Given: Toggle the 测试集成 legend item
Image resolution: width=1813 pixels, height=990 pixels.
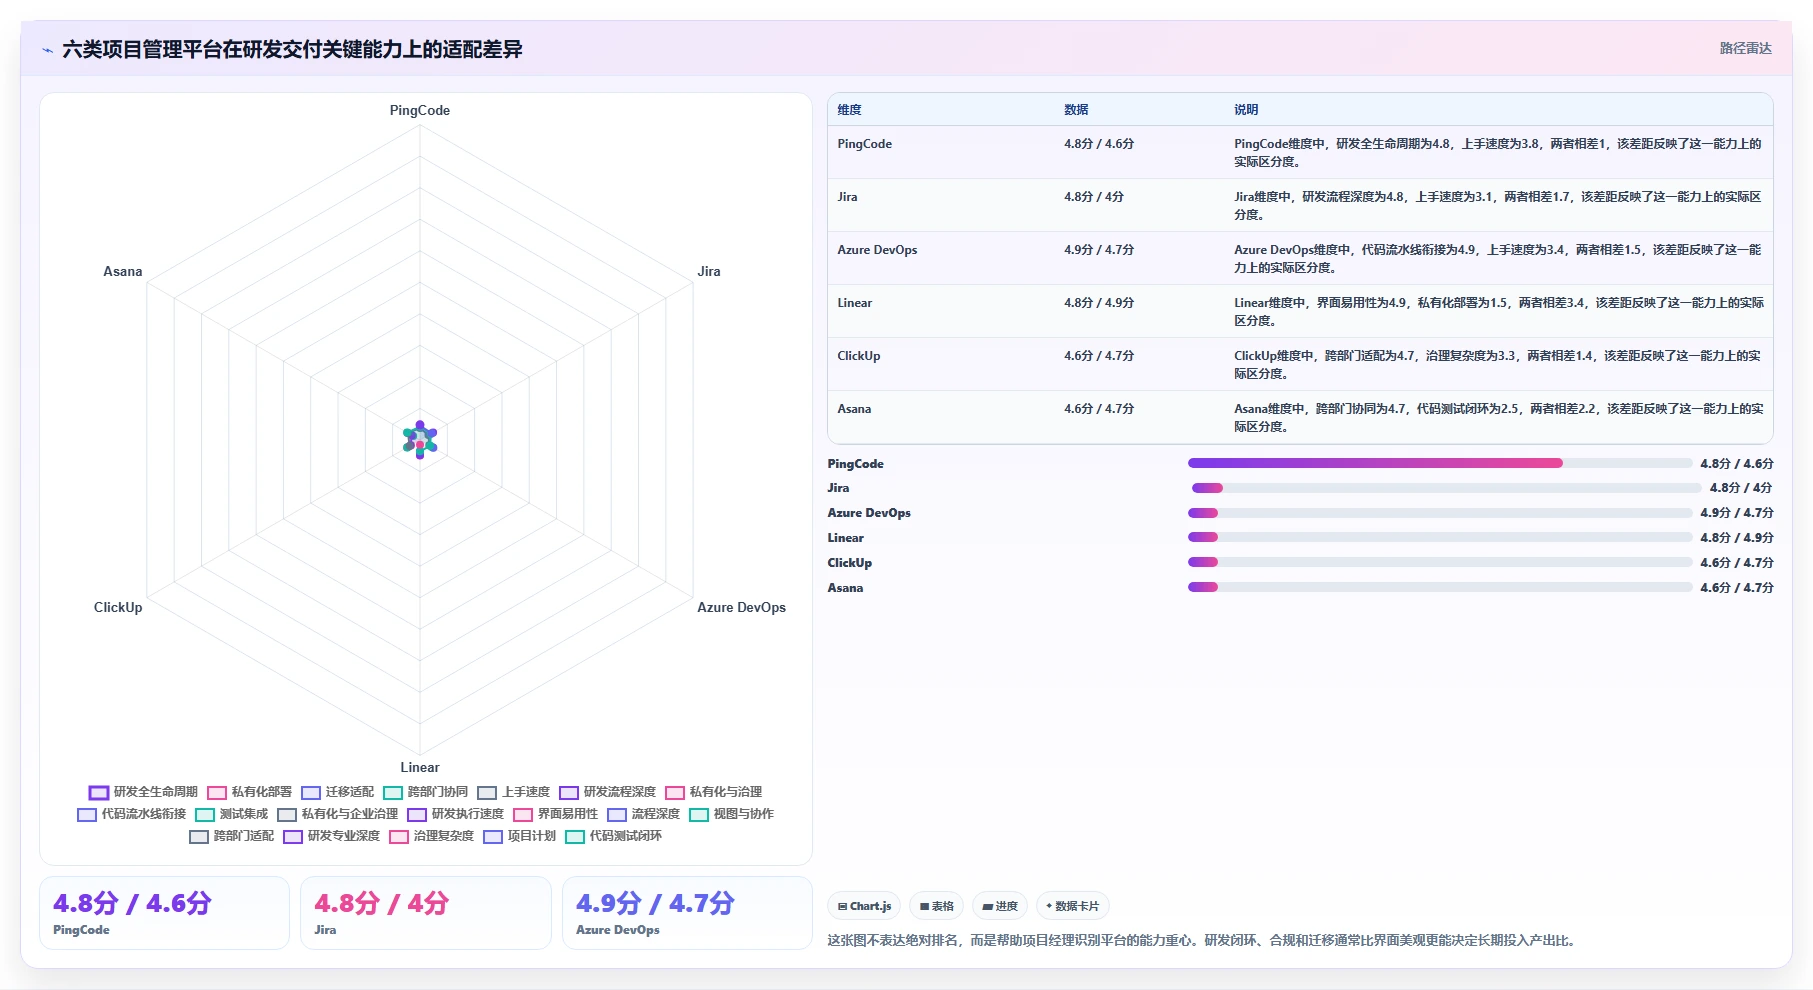Looking at the screenshot, I should click(231, 814).
